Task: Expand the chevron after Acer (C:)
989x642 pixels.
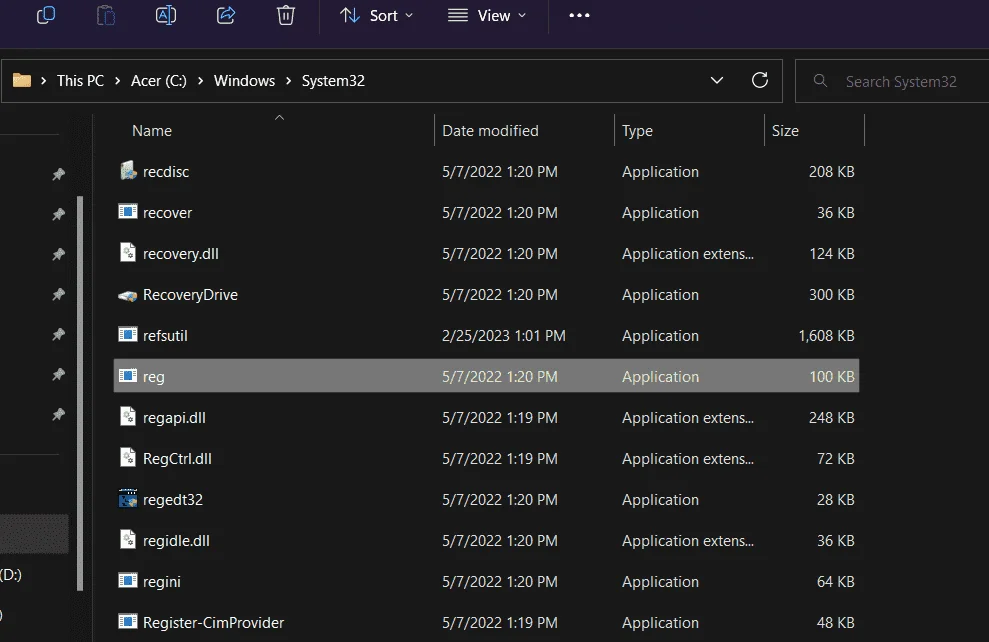Action: 200,81
